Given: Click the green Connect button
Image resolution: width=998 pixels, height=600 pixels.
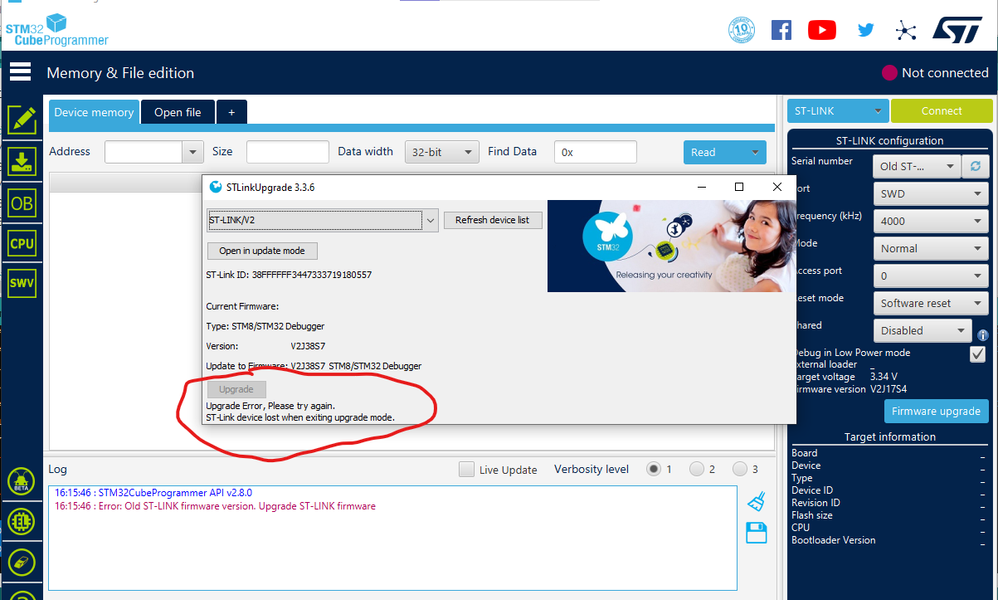Looking at the screenshot, I should click(x=941, y=111).
